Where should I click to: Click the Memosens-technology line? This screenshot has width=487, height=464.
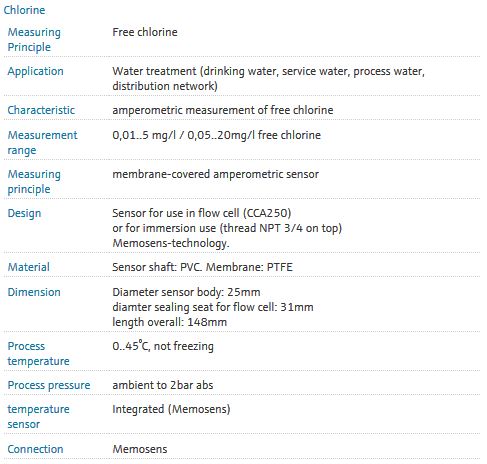[x=171, y=243]
